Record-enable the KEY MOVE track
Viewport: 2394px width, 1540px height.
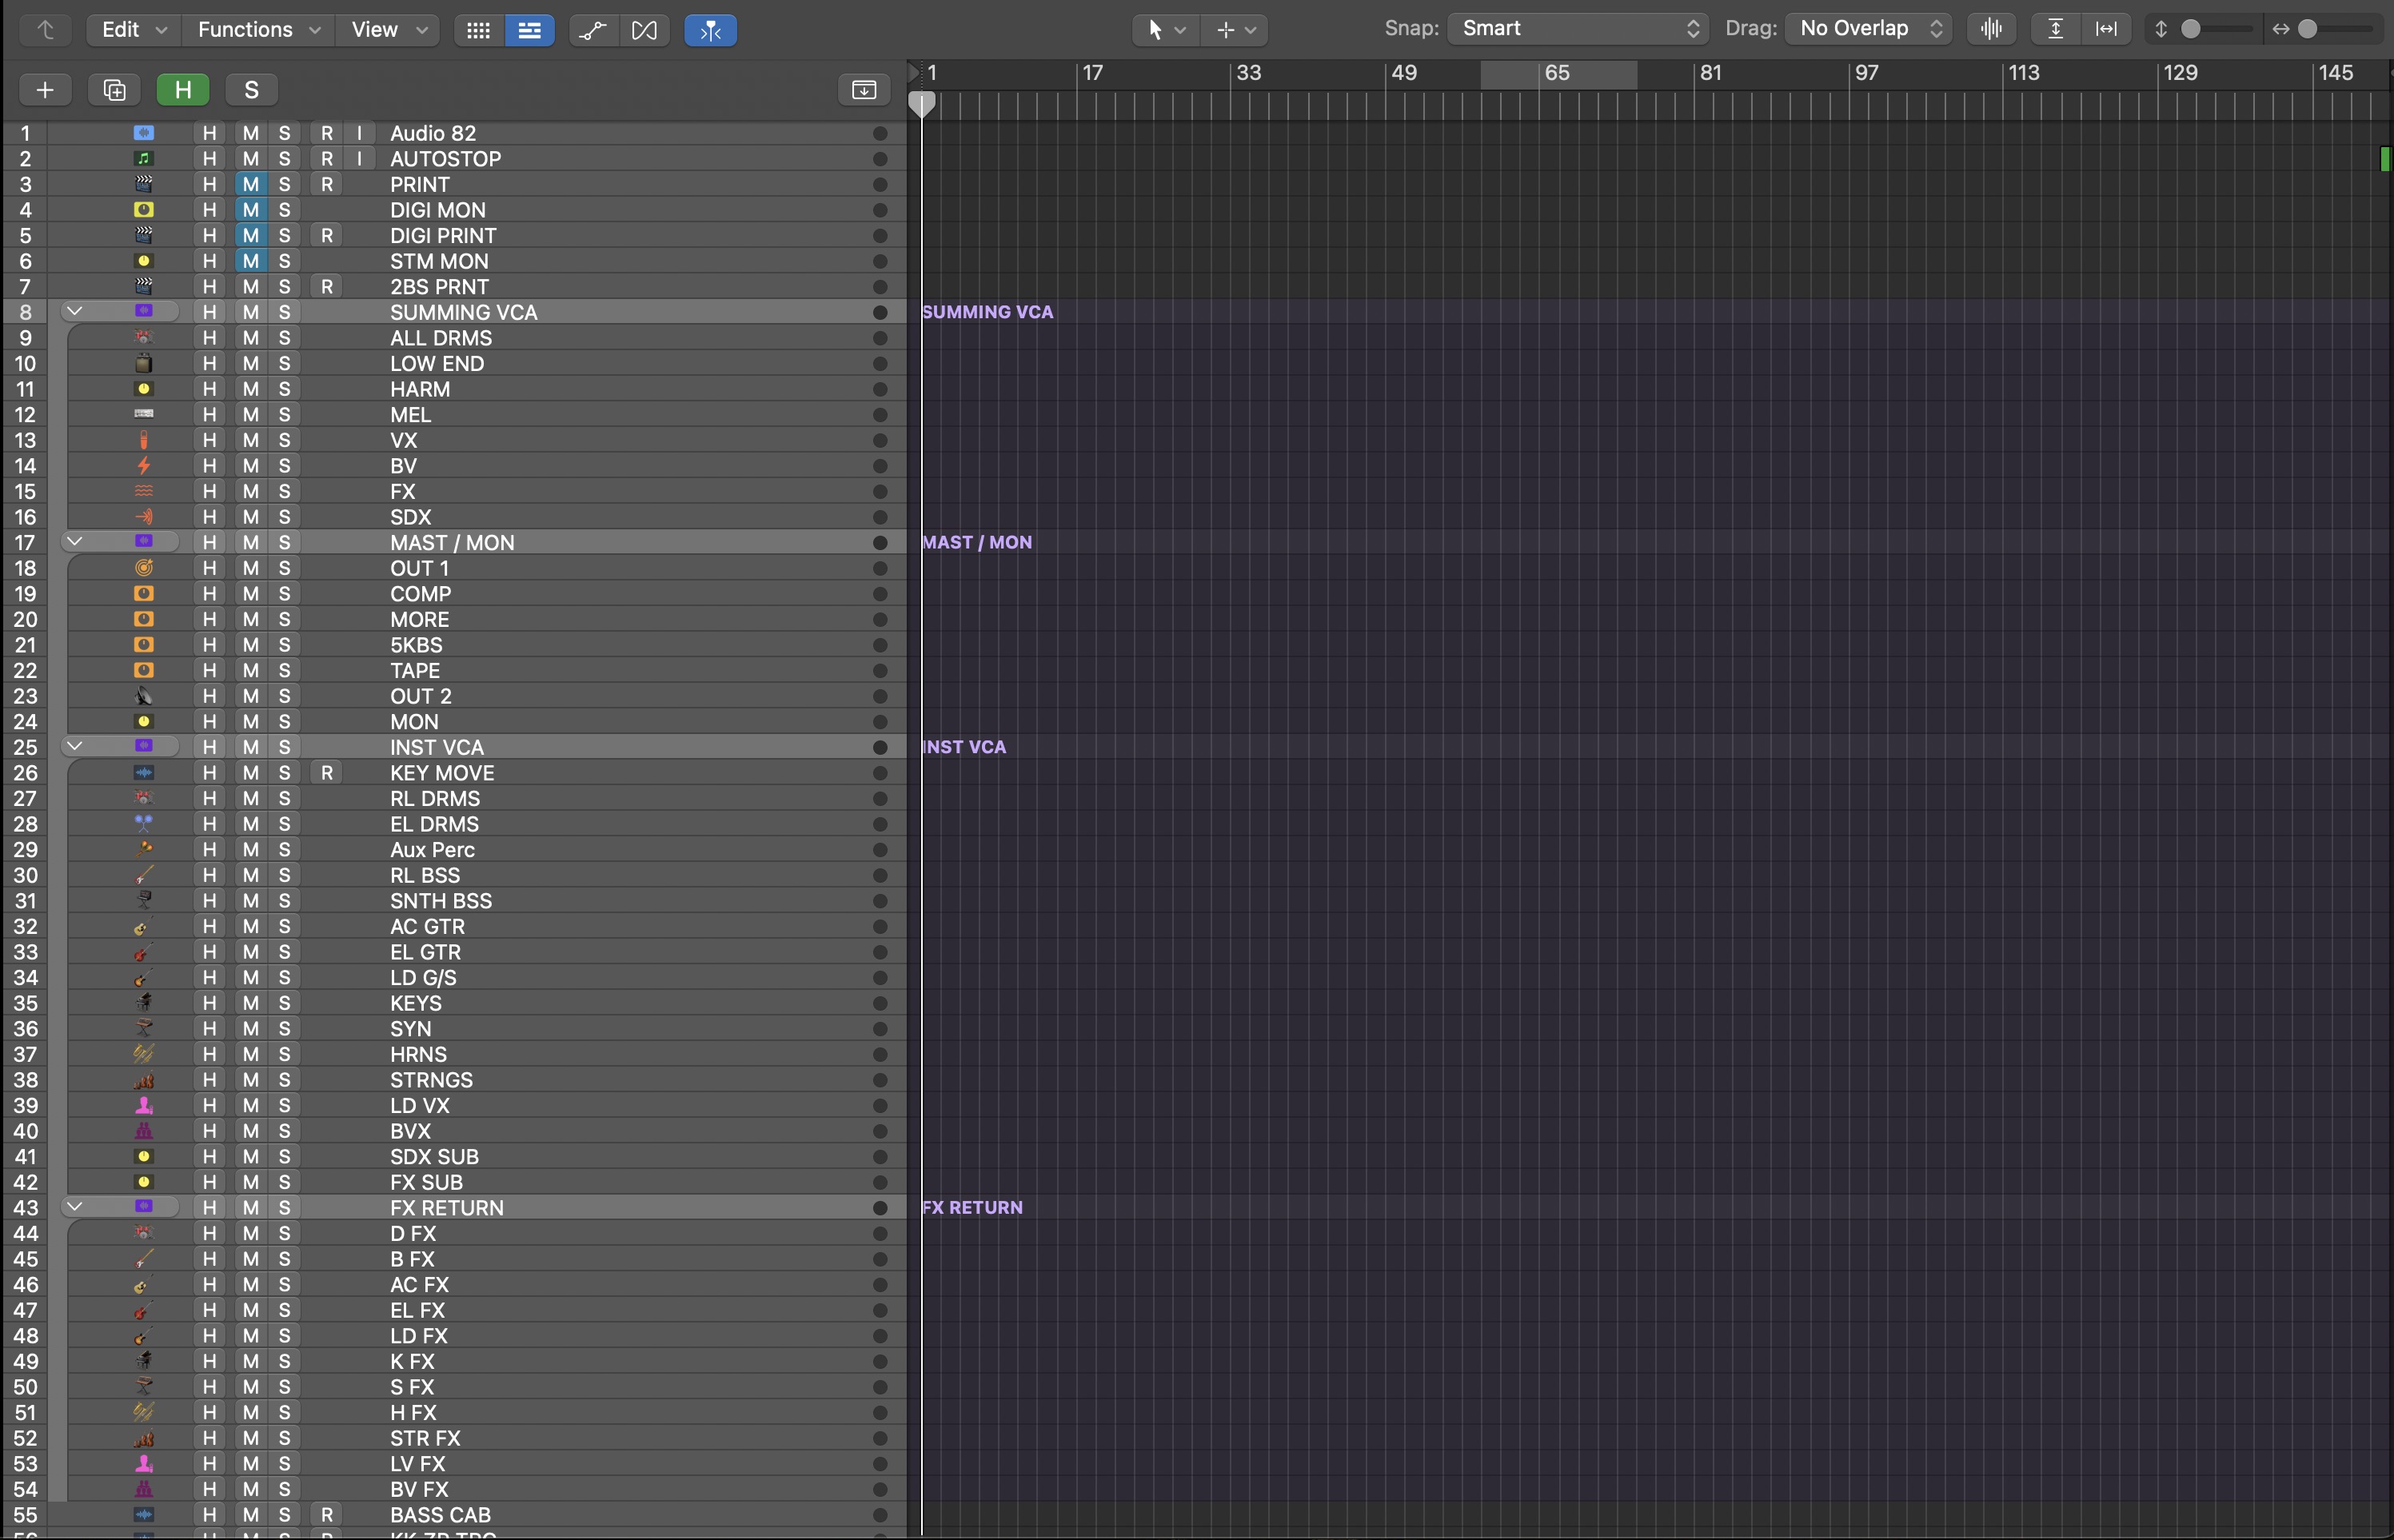click(327, 773)
